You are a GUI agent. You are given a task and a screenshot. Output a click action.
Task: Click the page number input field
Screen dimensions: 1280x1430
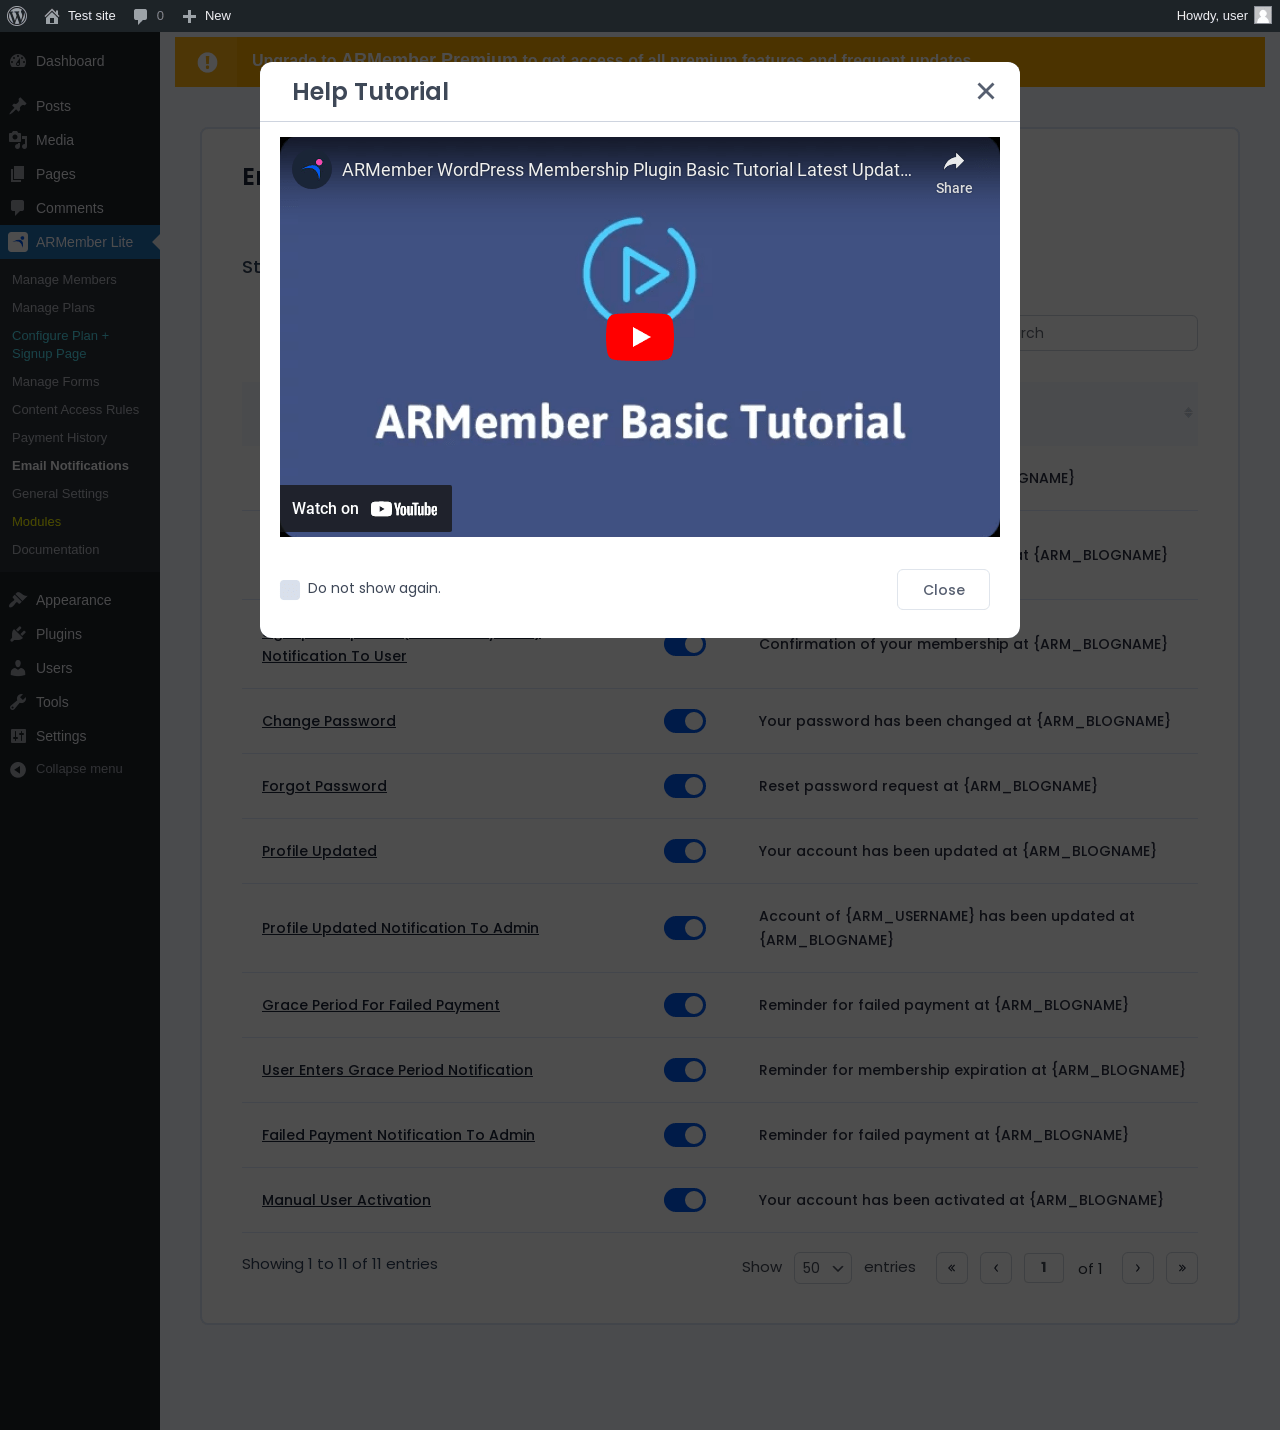[x=1044, y=1268]
